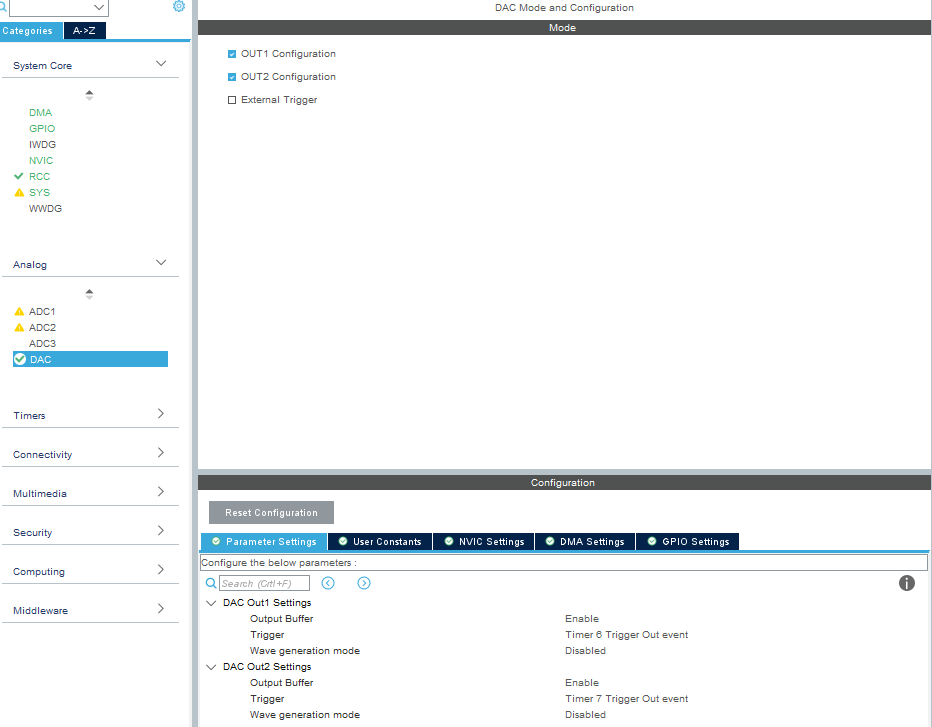This screenshot has height=727, width=932.
Task: Click the warning icon next to SYS
Action: coord(19,193)
